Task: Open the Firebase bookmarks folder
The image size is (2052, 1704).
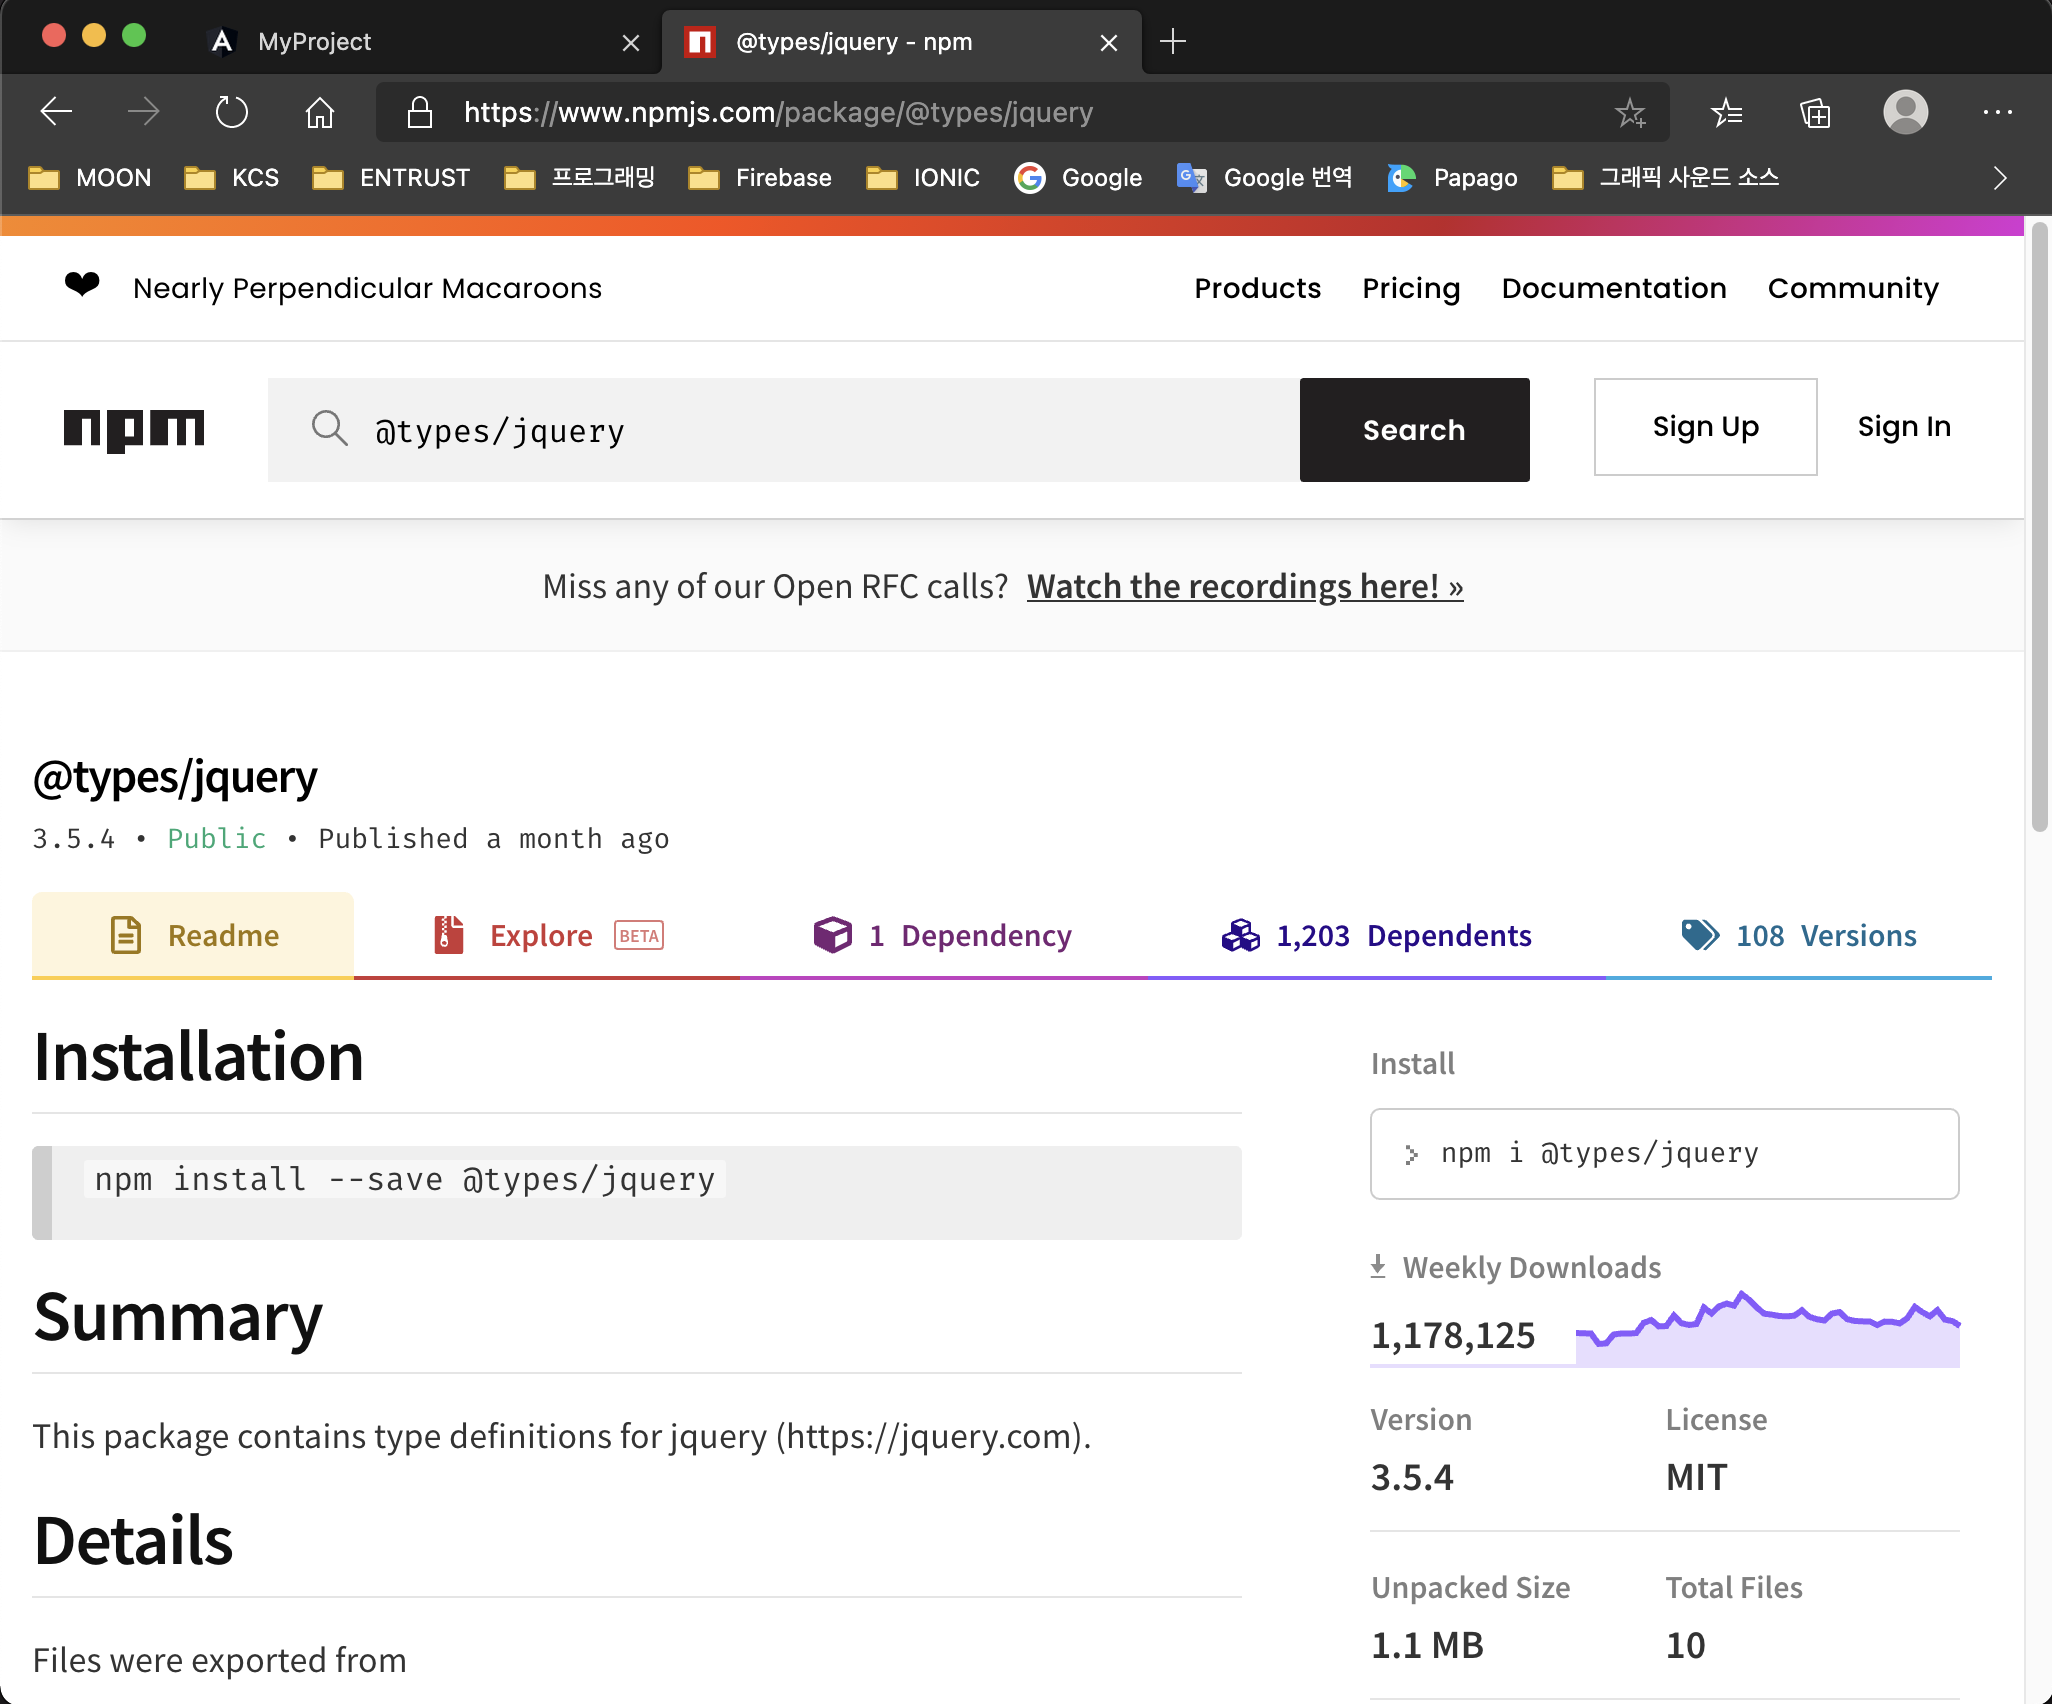Action: 760,178
